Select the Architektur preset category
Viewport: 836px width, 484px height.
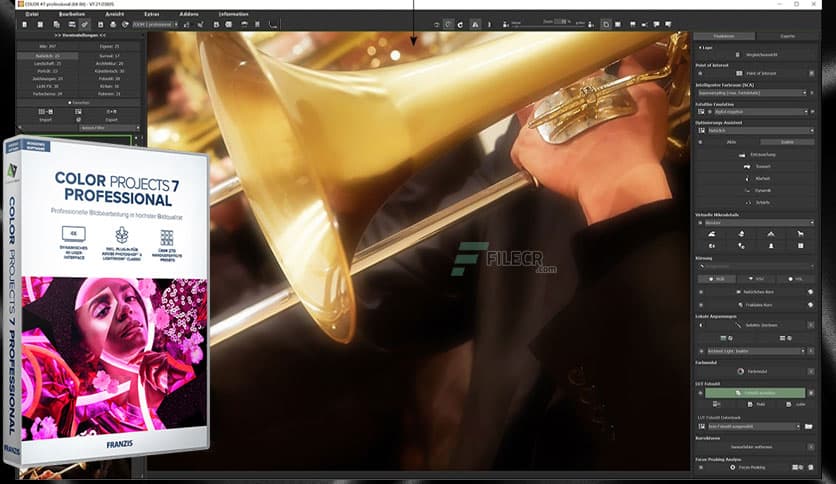[110, 63]
